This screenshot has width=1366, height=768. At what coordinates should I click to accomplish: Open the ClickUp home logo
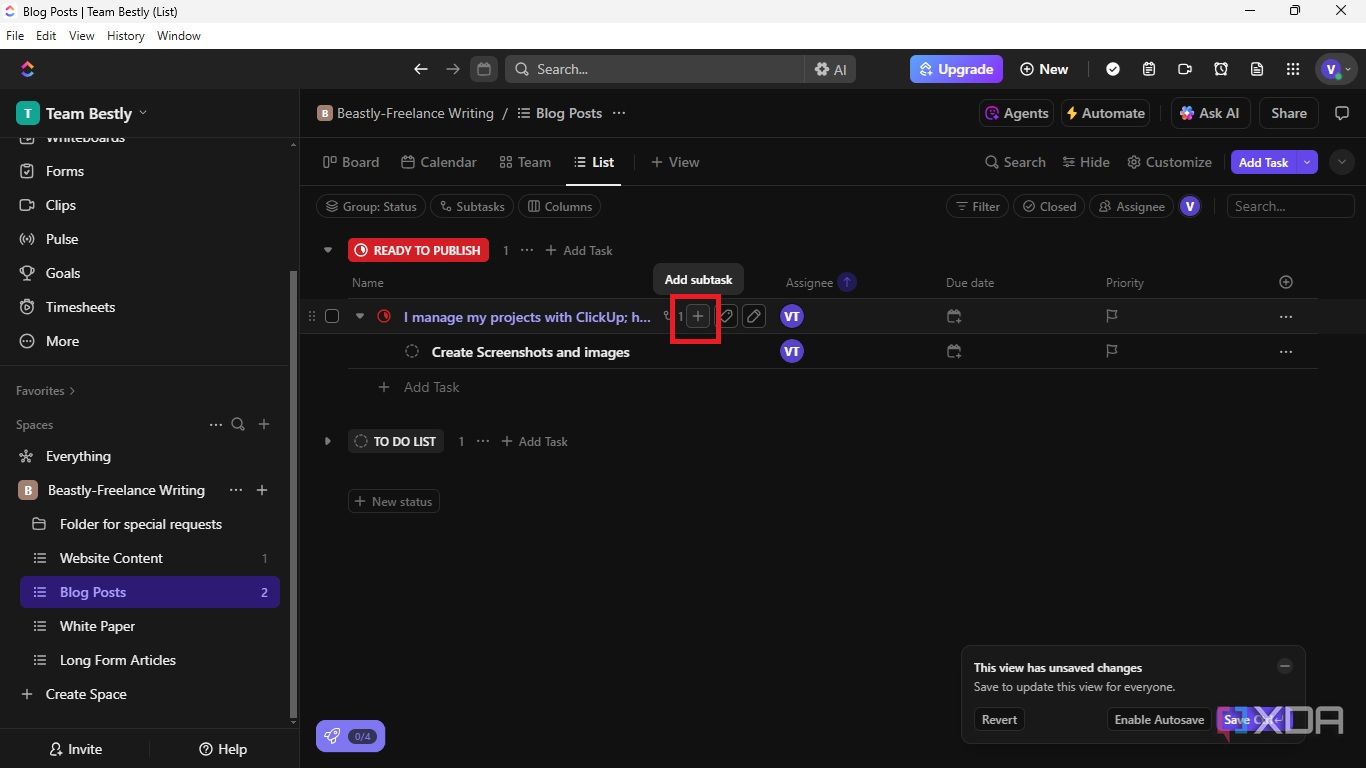pyautogui.click(x=27, y=69)
